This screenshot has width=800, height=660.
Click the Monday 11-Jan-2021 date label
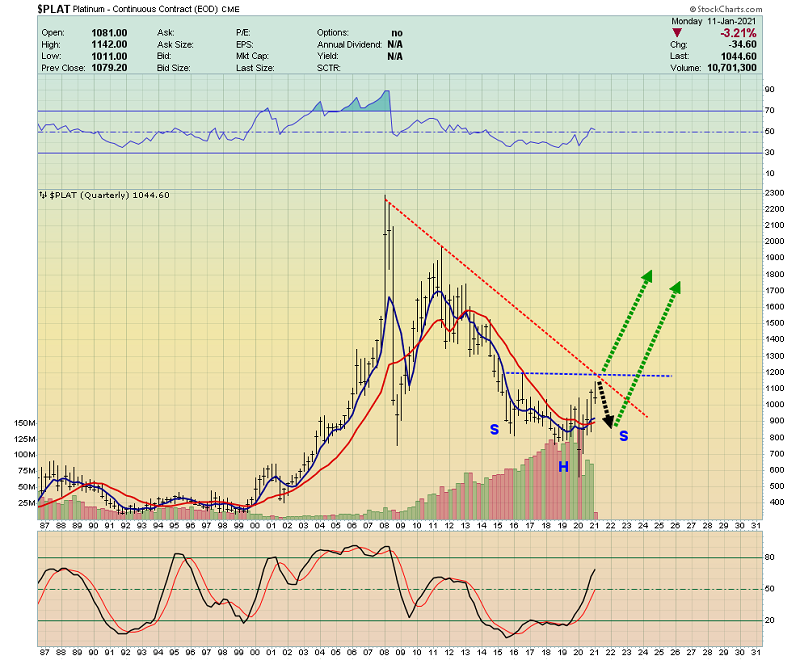coord(716,19)
